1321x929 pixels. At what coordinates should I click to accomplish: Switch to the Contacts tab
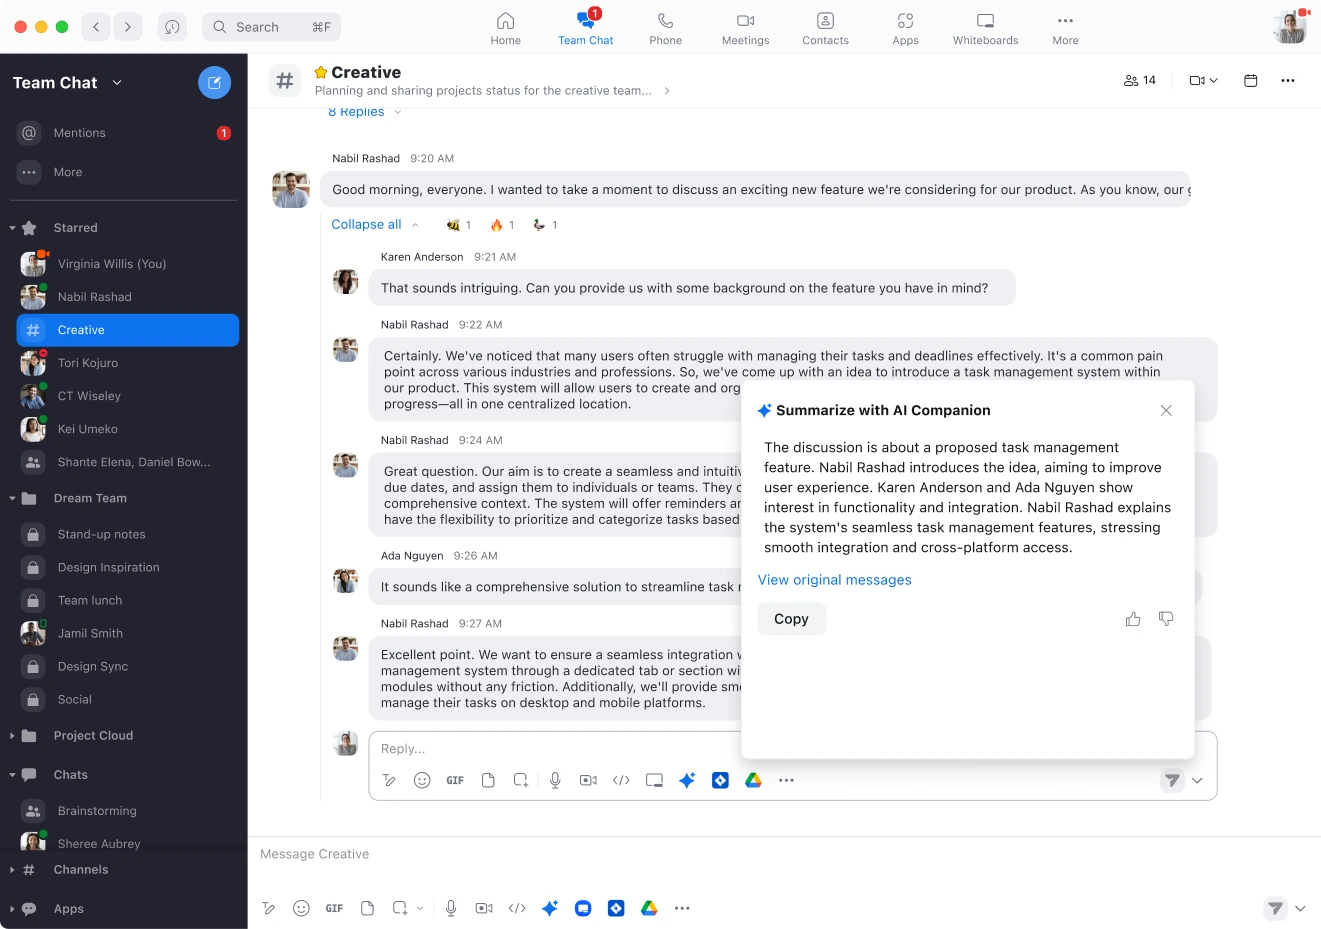pos(825,27)
